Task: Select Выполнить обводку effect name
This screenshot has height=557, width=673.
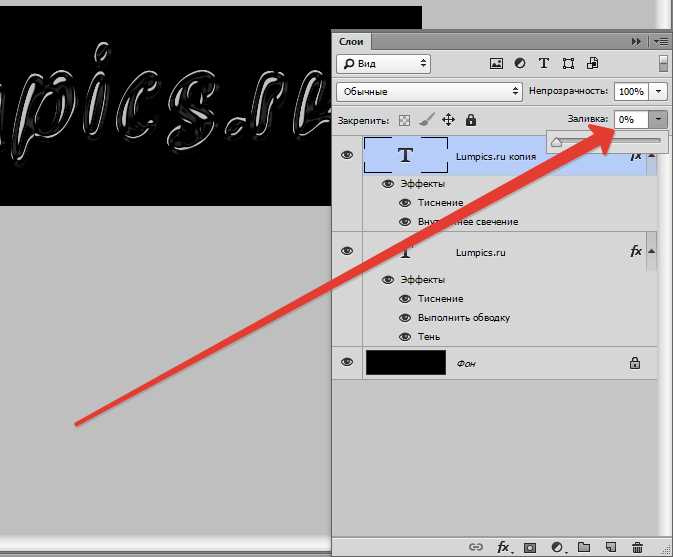Action: pyautogui.click(x=464, y=318)
